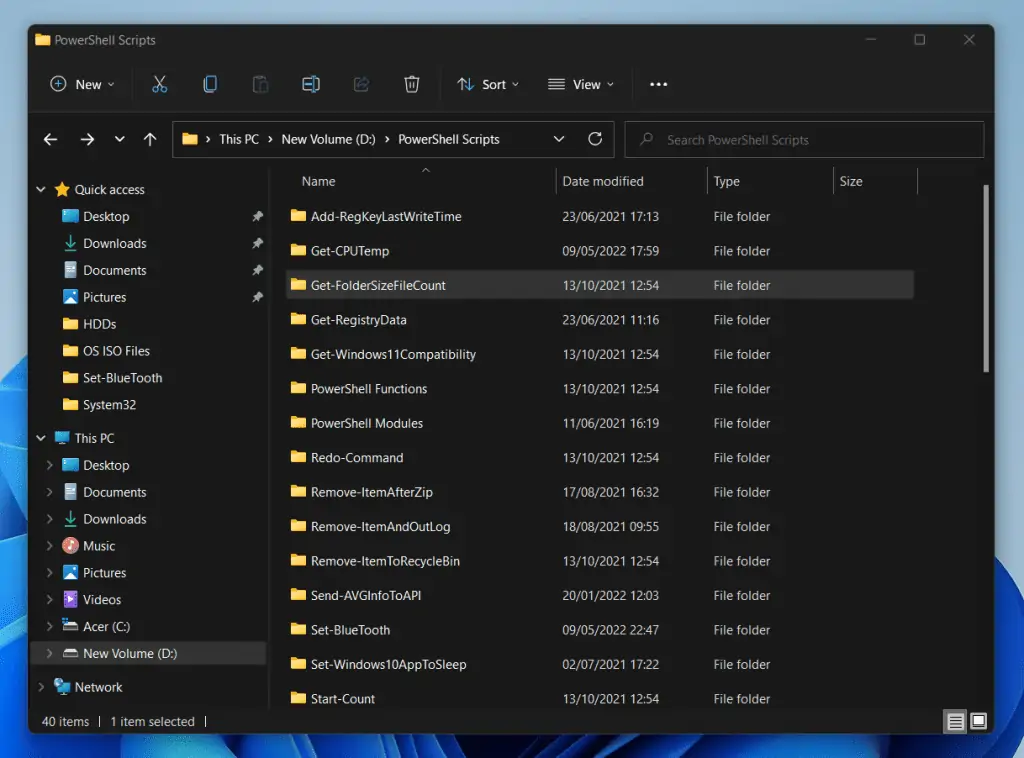Expand Desktop under This PC
Screen dimensions: 1024x758
click(x=49, y=465)
